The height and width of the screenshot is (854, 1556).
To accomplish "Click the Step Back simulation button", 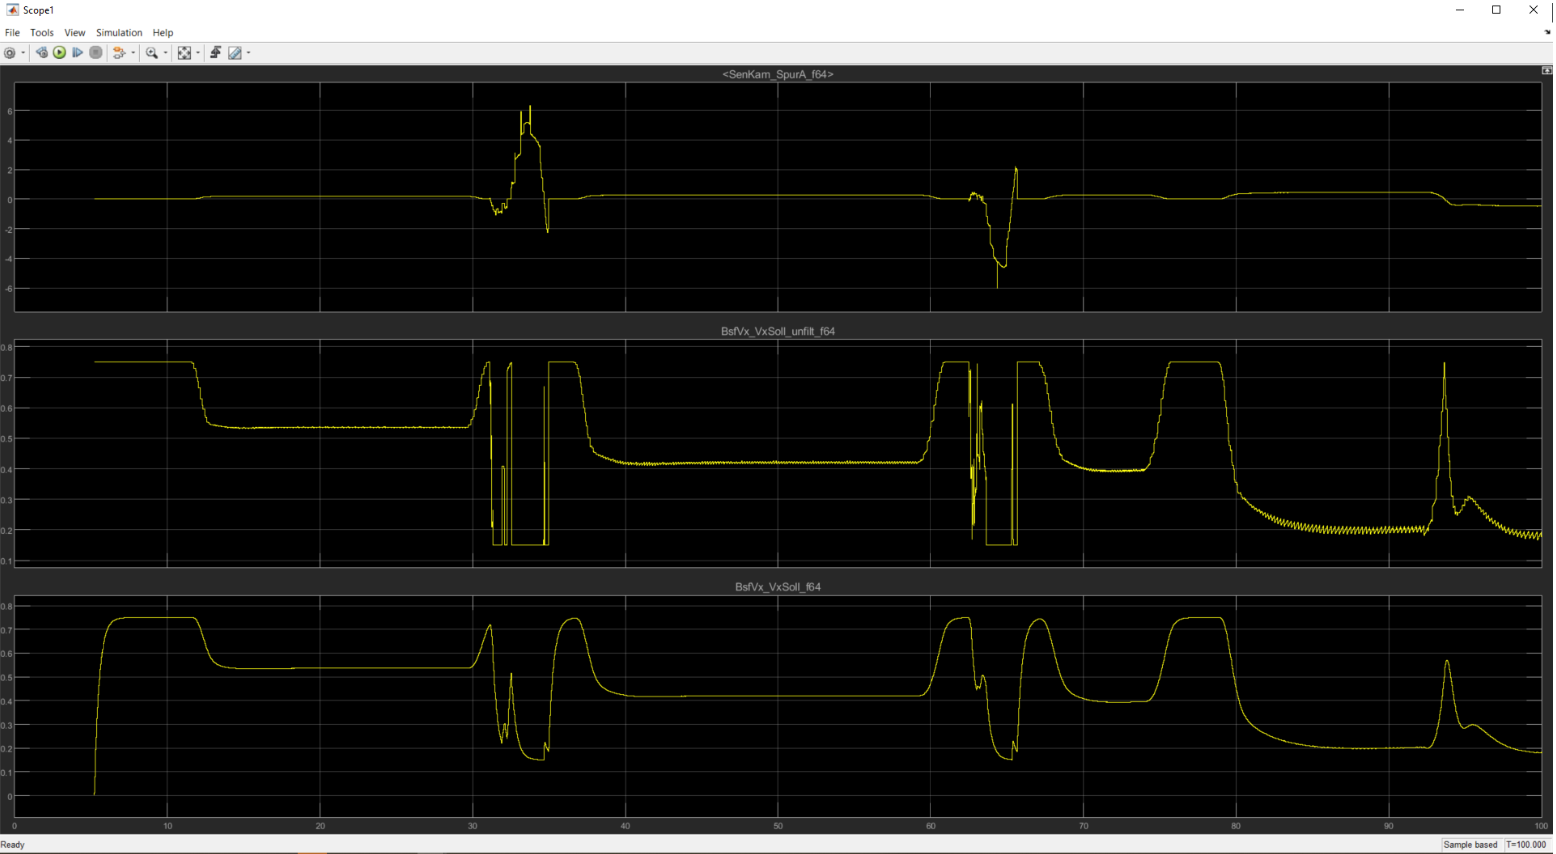I will 42,53.
